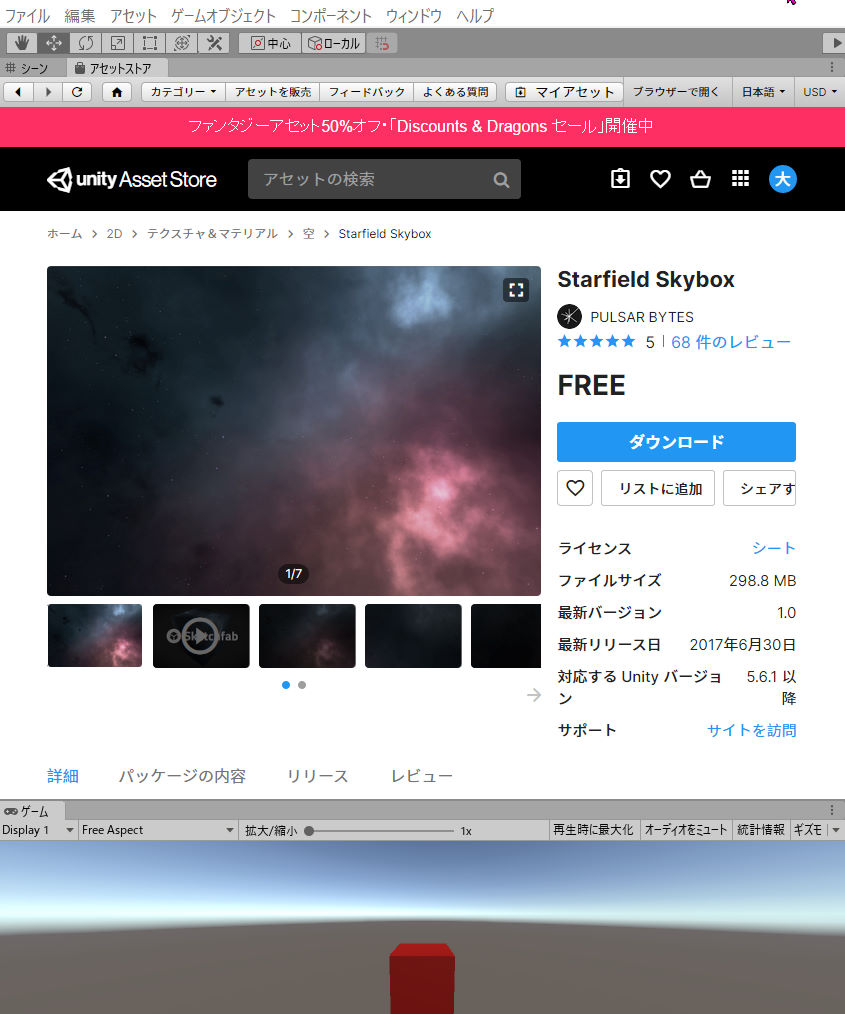Open the 日本語 language dropdown
Viewport: 845px width, 1014px height.
tap(763, 92)
